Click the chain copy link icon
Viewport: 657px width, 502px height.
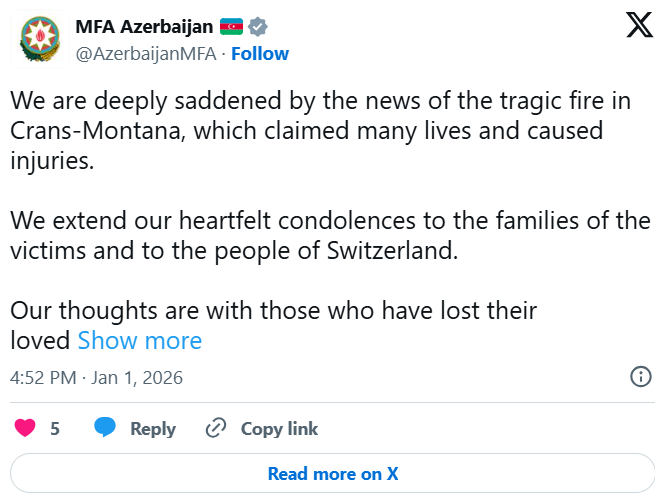(215, 428)
